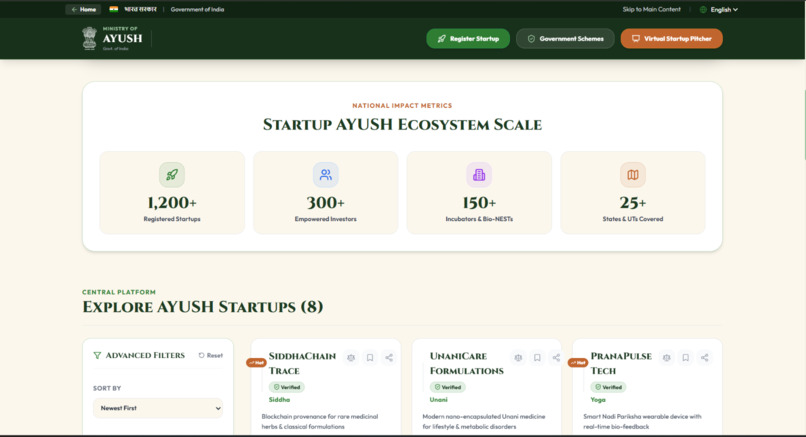Reset the advanced filters
Image resolution: width=806 pixels, height=437 pixels.
click(x=211, y=355)
